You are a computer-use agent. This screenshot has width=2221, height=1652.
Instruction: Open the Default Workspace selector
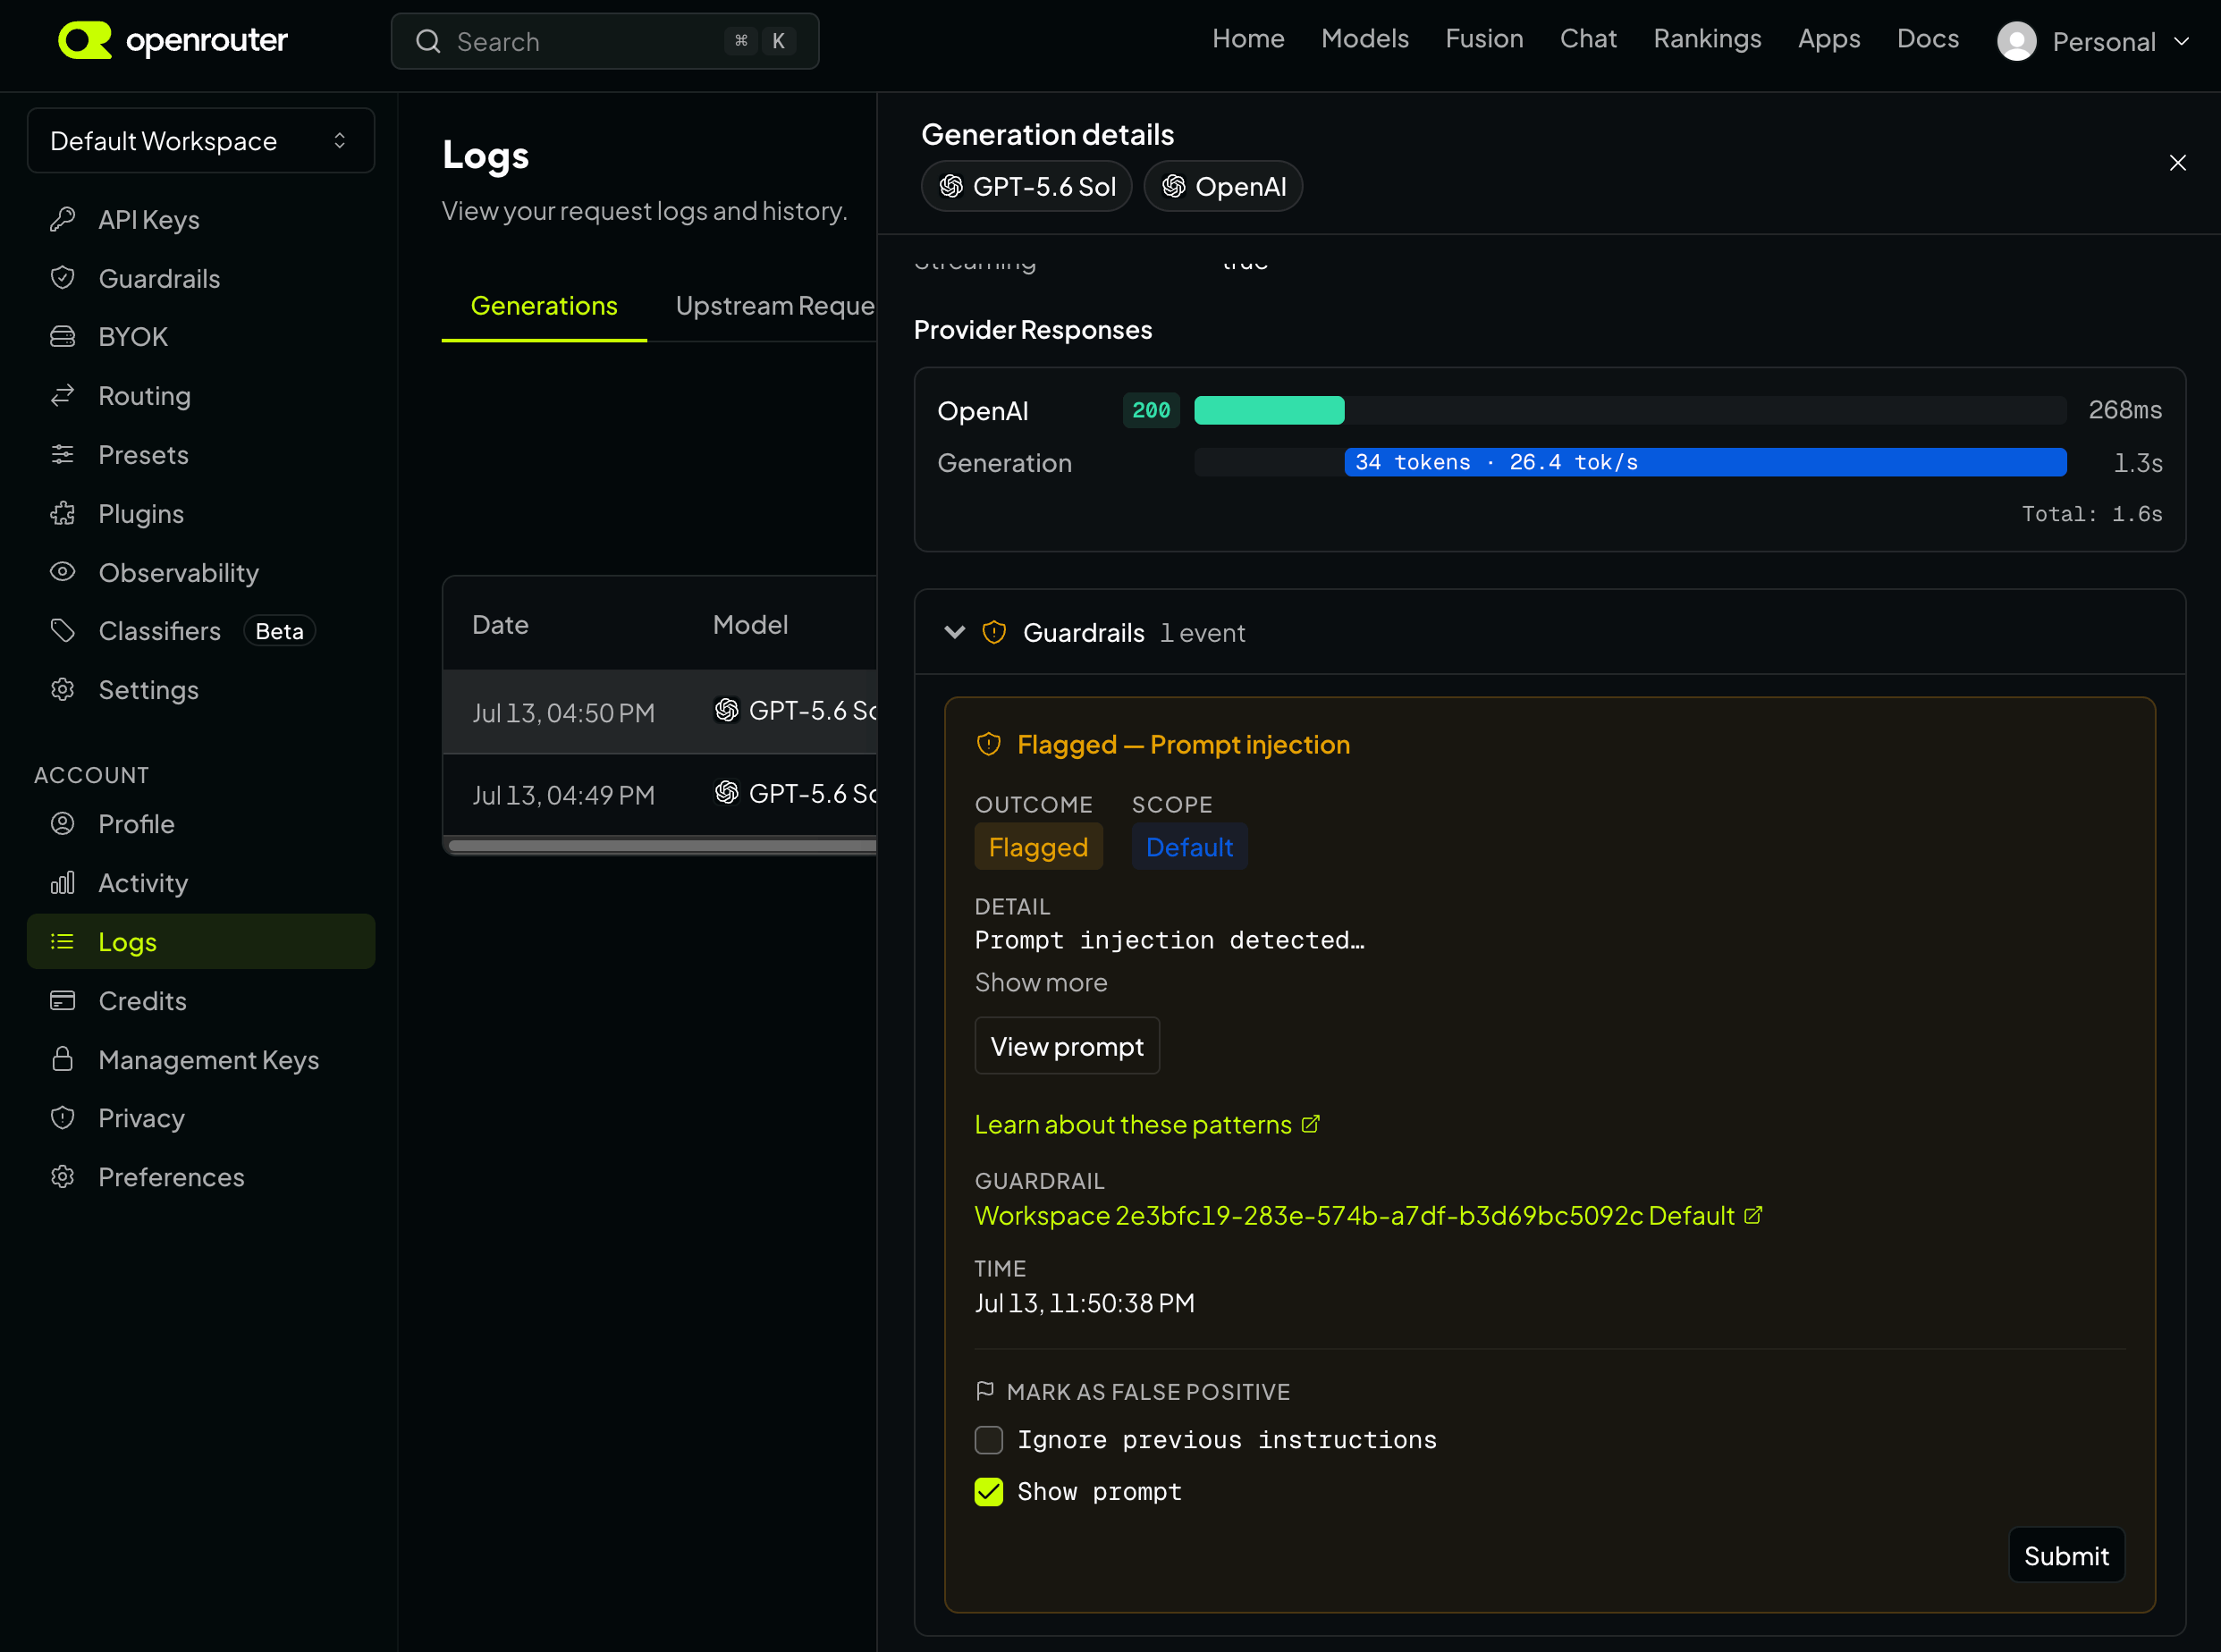[x=201, y=141]
